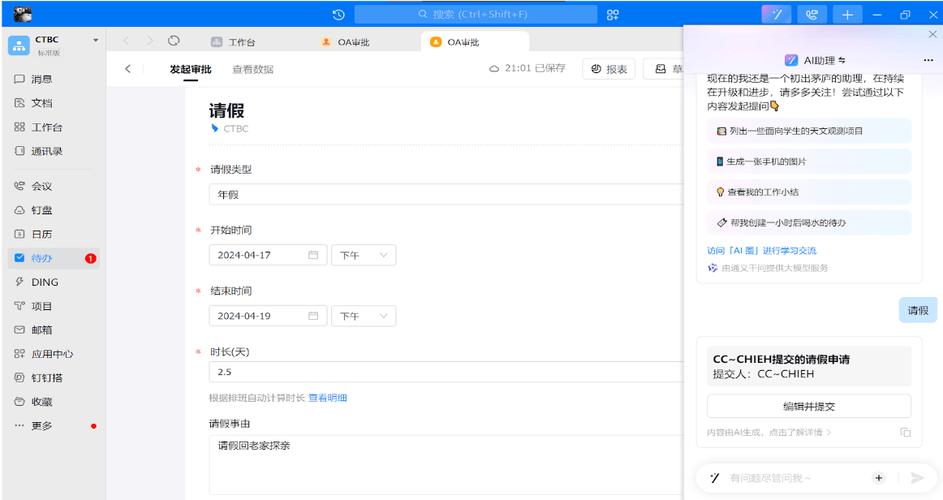Click the 时长 field showing 2.5
The height and width of the screenshot is (500, 943).
(x=446, y=372)
